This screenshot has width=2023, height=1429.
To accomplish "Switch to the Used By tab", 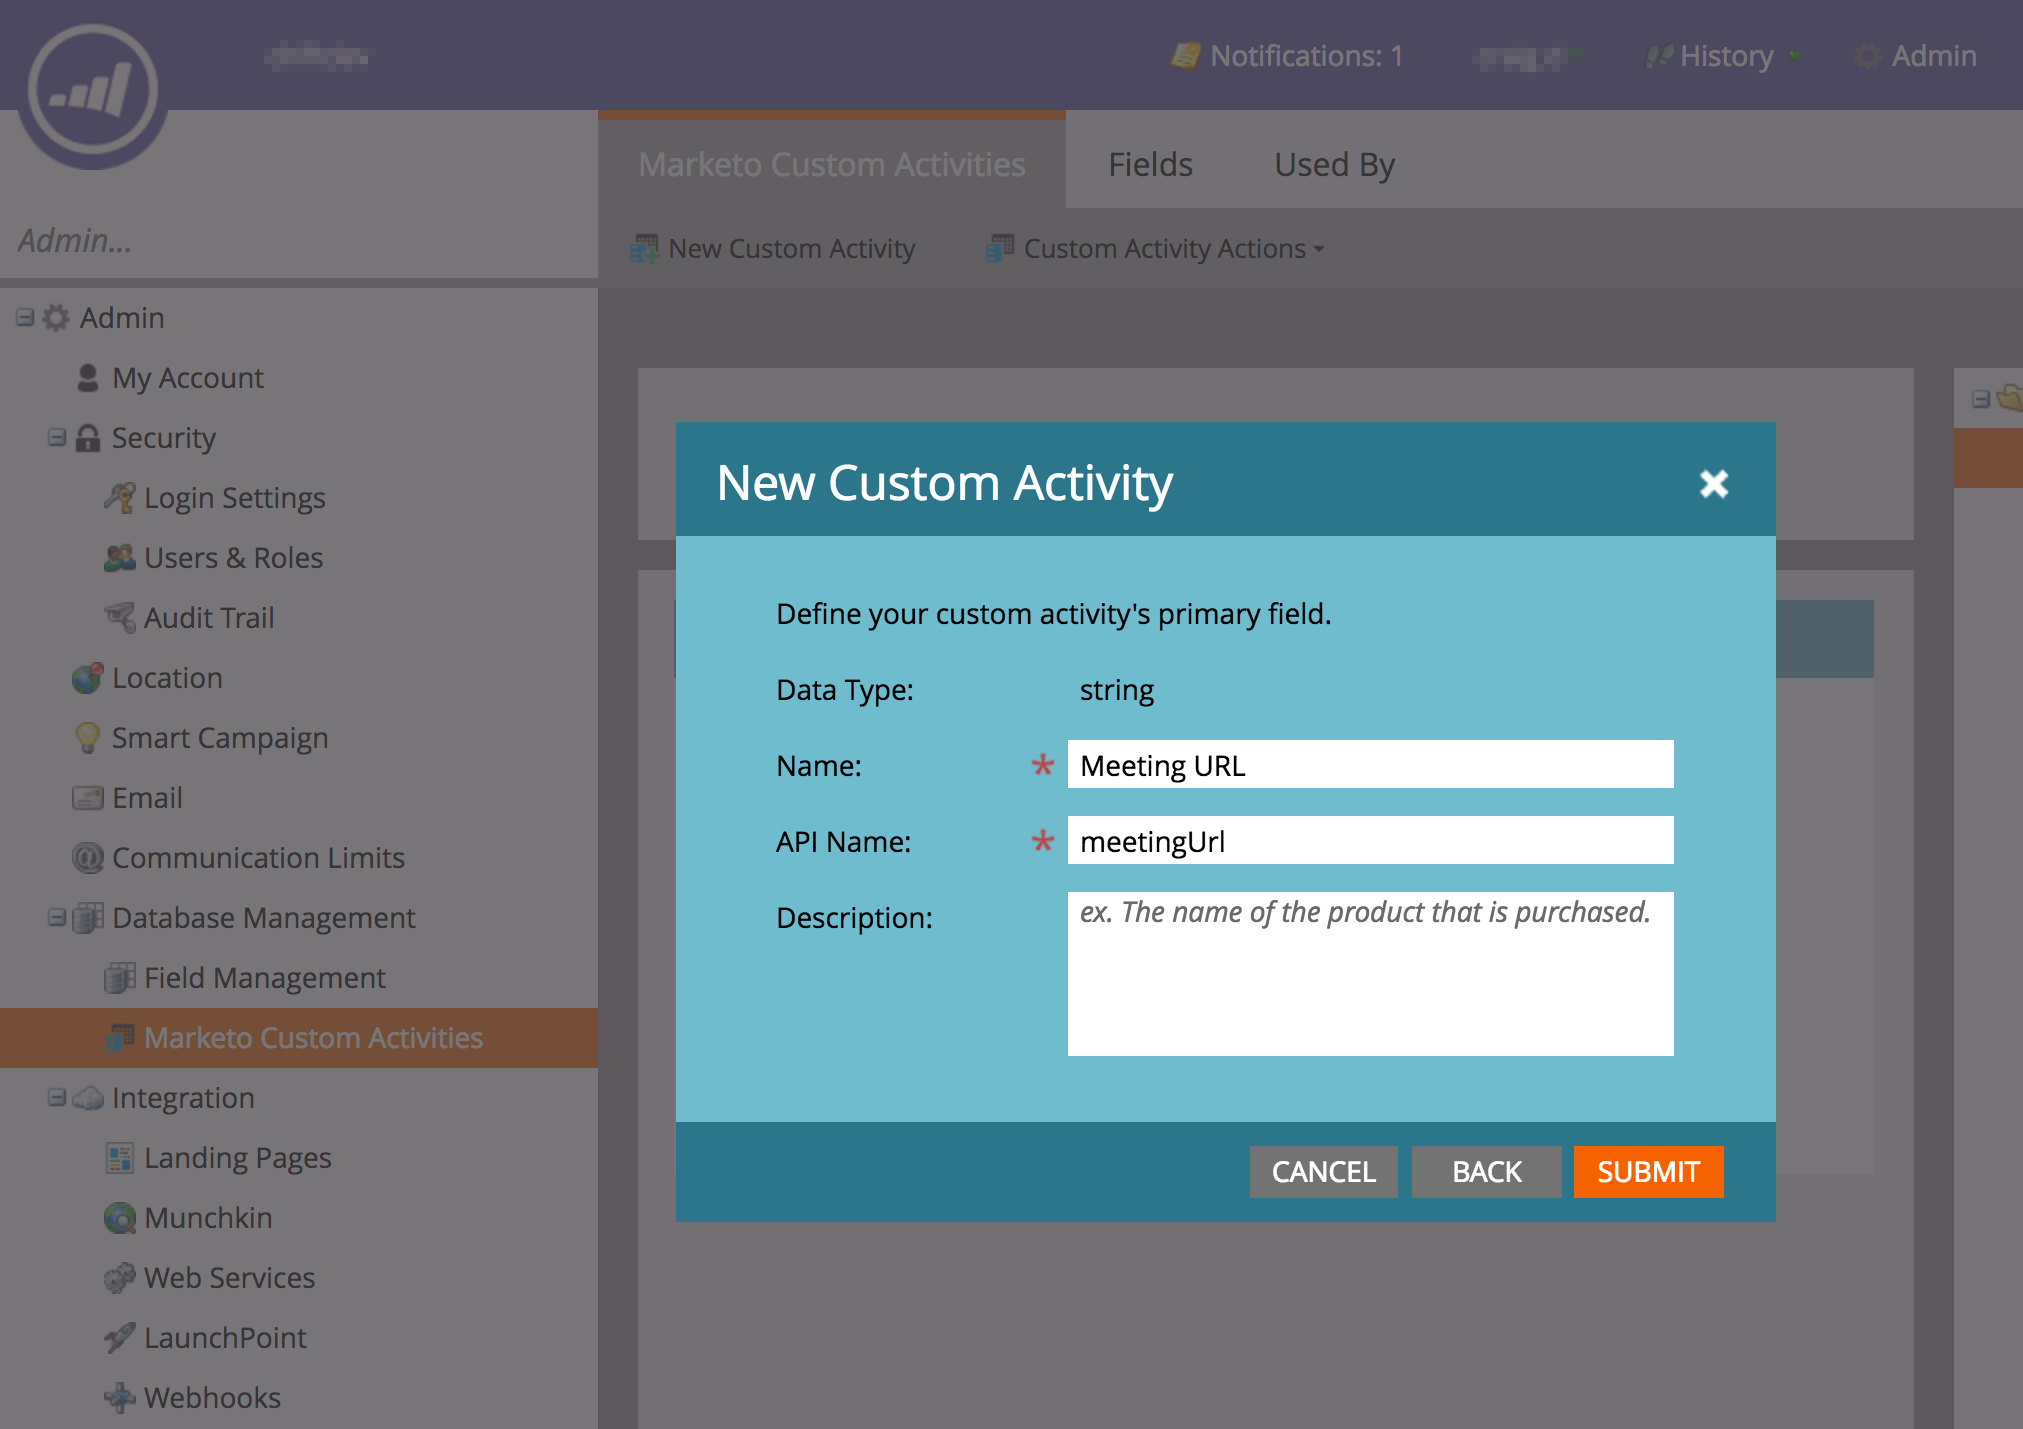I will (1334, 164).
